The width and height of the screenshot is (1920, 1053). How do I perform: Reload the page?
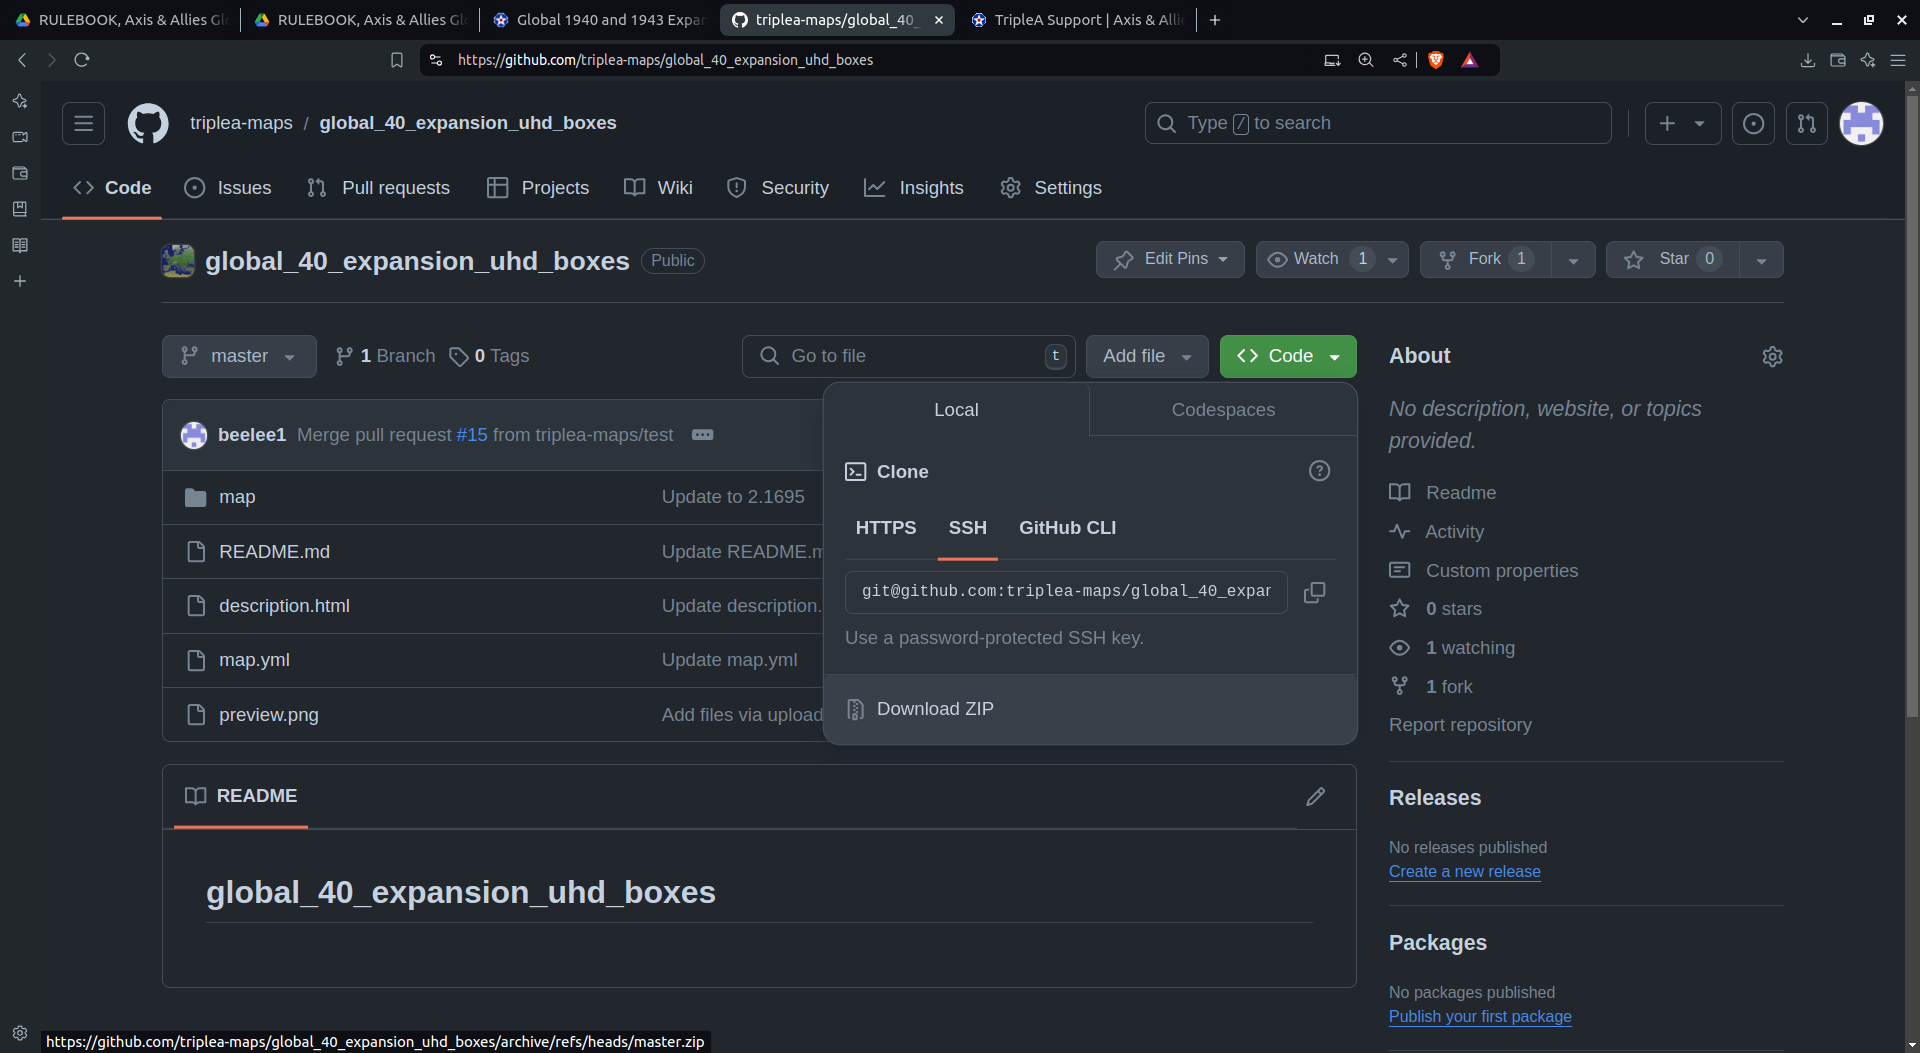[82, 60]
